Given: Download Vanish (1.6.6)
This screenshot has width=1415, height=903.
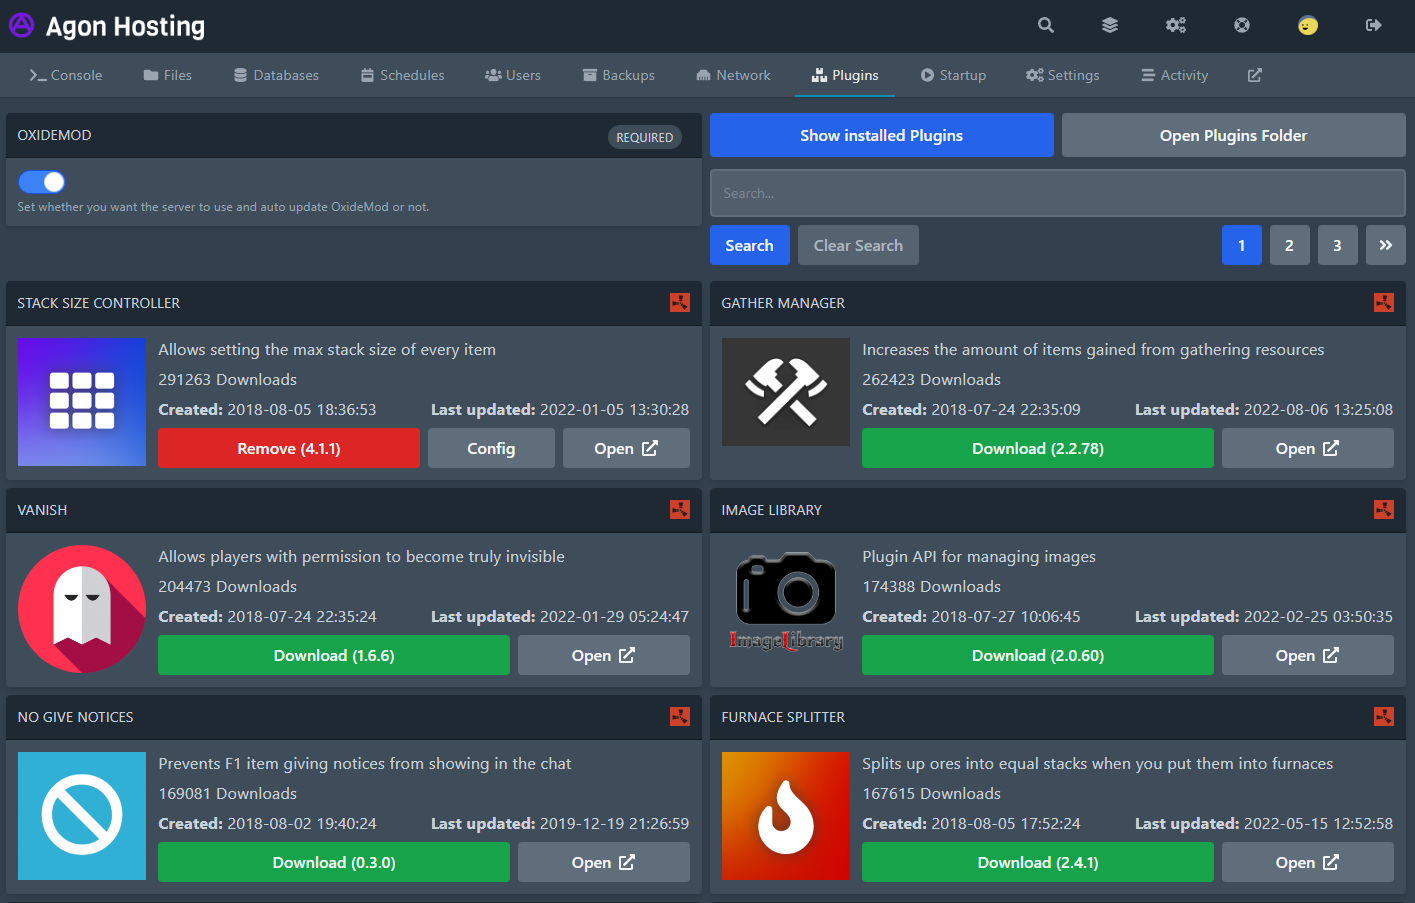Looking at the screenshot, I should [x=334, y=655].
